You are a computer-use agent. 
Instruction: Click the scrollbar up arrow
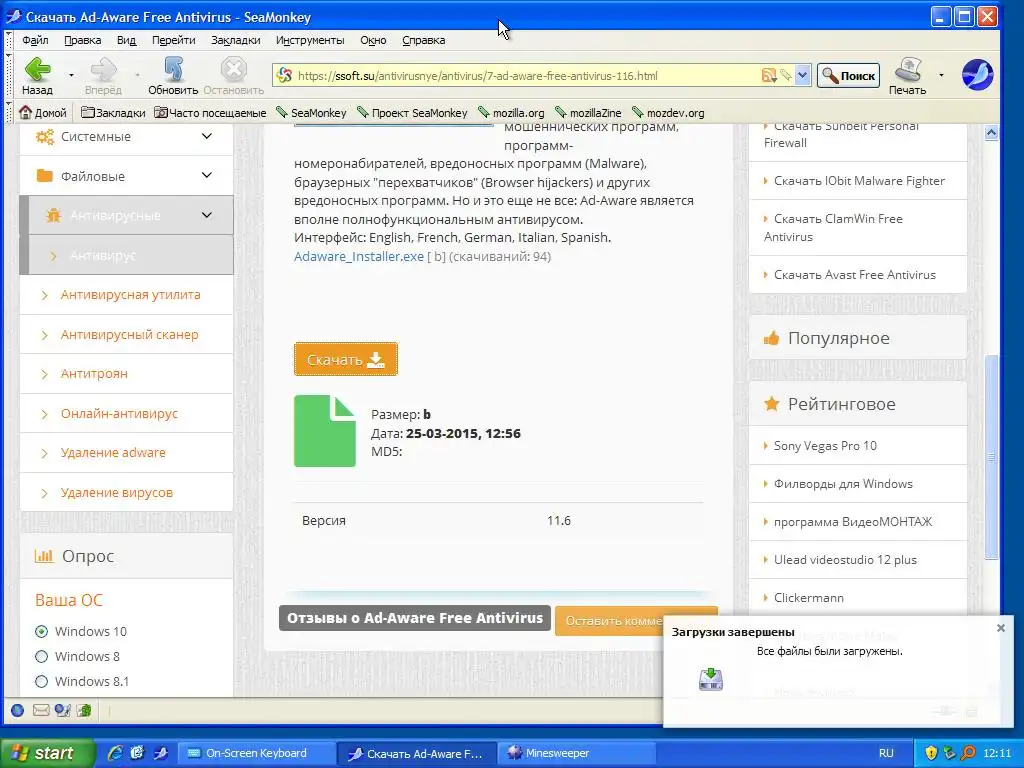point(991,133)
